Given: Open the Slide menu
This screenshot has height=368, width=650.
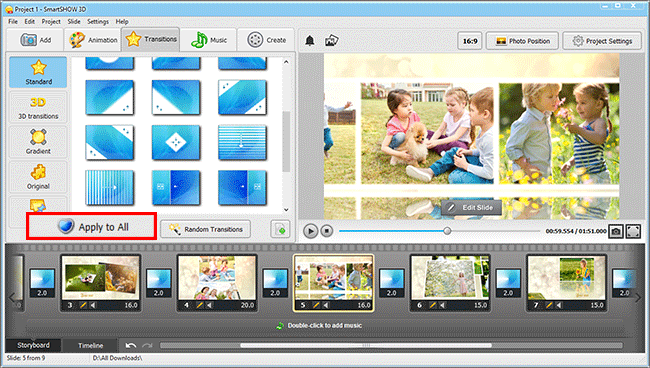Looking at the screenshot, I should point(74,22).
